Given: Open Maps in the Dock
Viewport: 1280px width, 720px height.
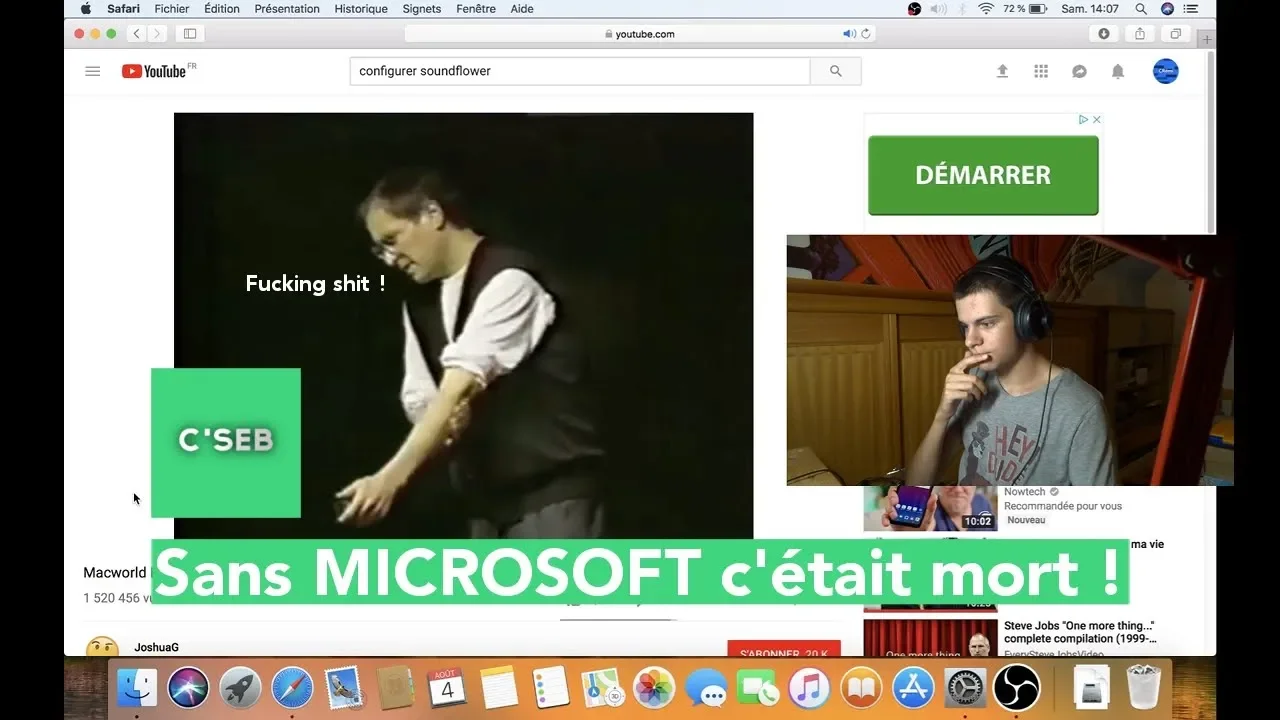Looking at the screenshot, I should point(603,687).
